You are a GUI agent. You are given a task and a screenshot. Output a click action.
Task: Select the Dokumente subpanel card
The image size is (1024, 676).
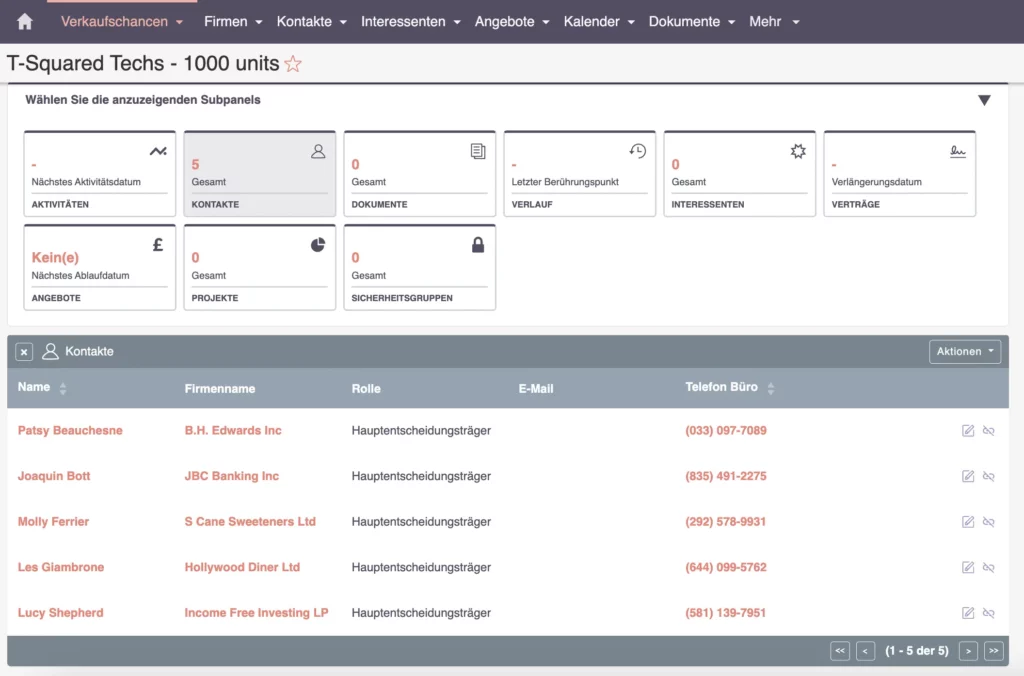420,174
